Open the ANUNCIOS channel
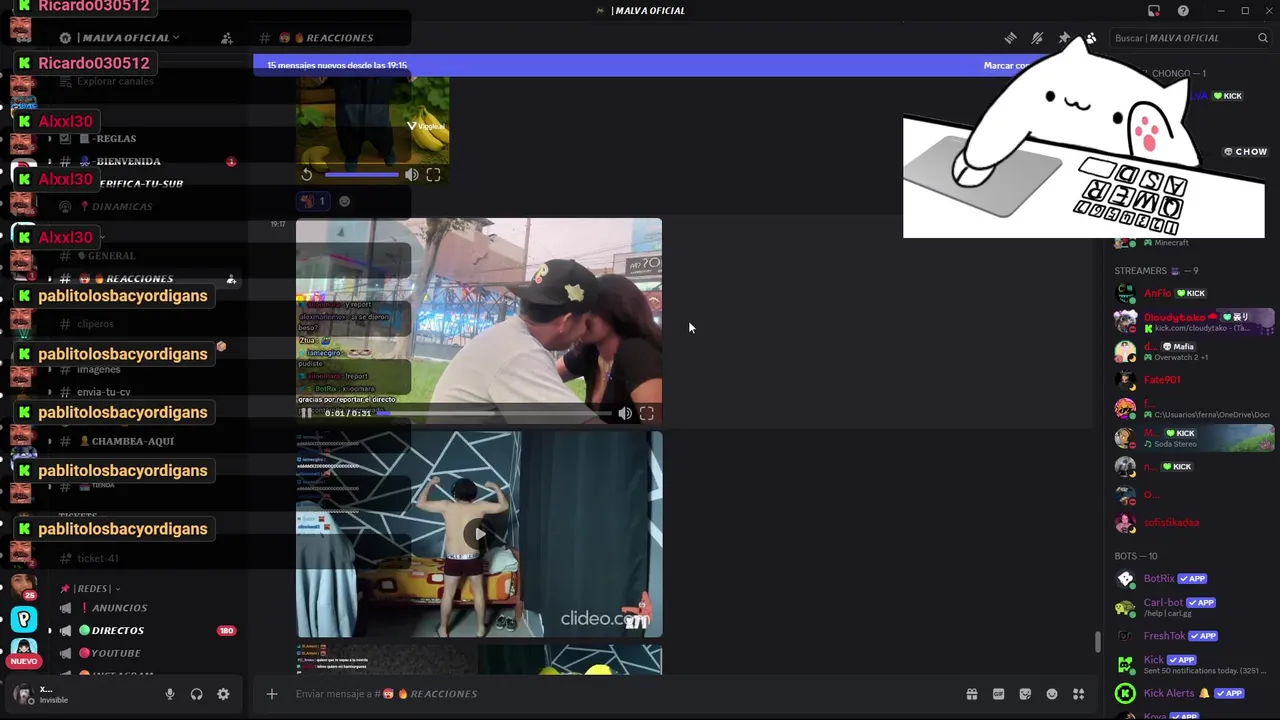Image resolution: width=1280 pixels, height=720 pixels. [x=120, y=608]
